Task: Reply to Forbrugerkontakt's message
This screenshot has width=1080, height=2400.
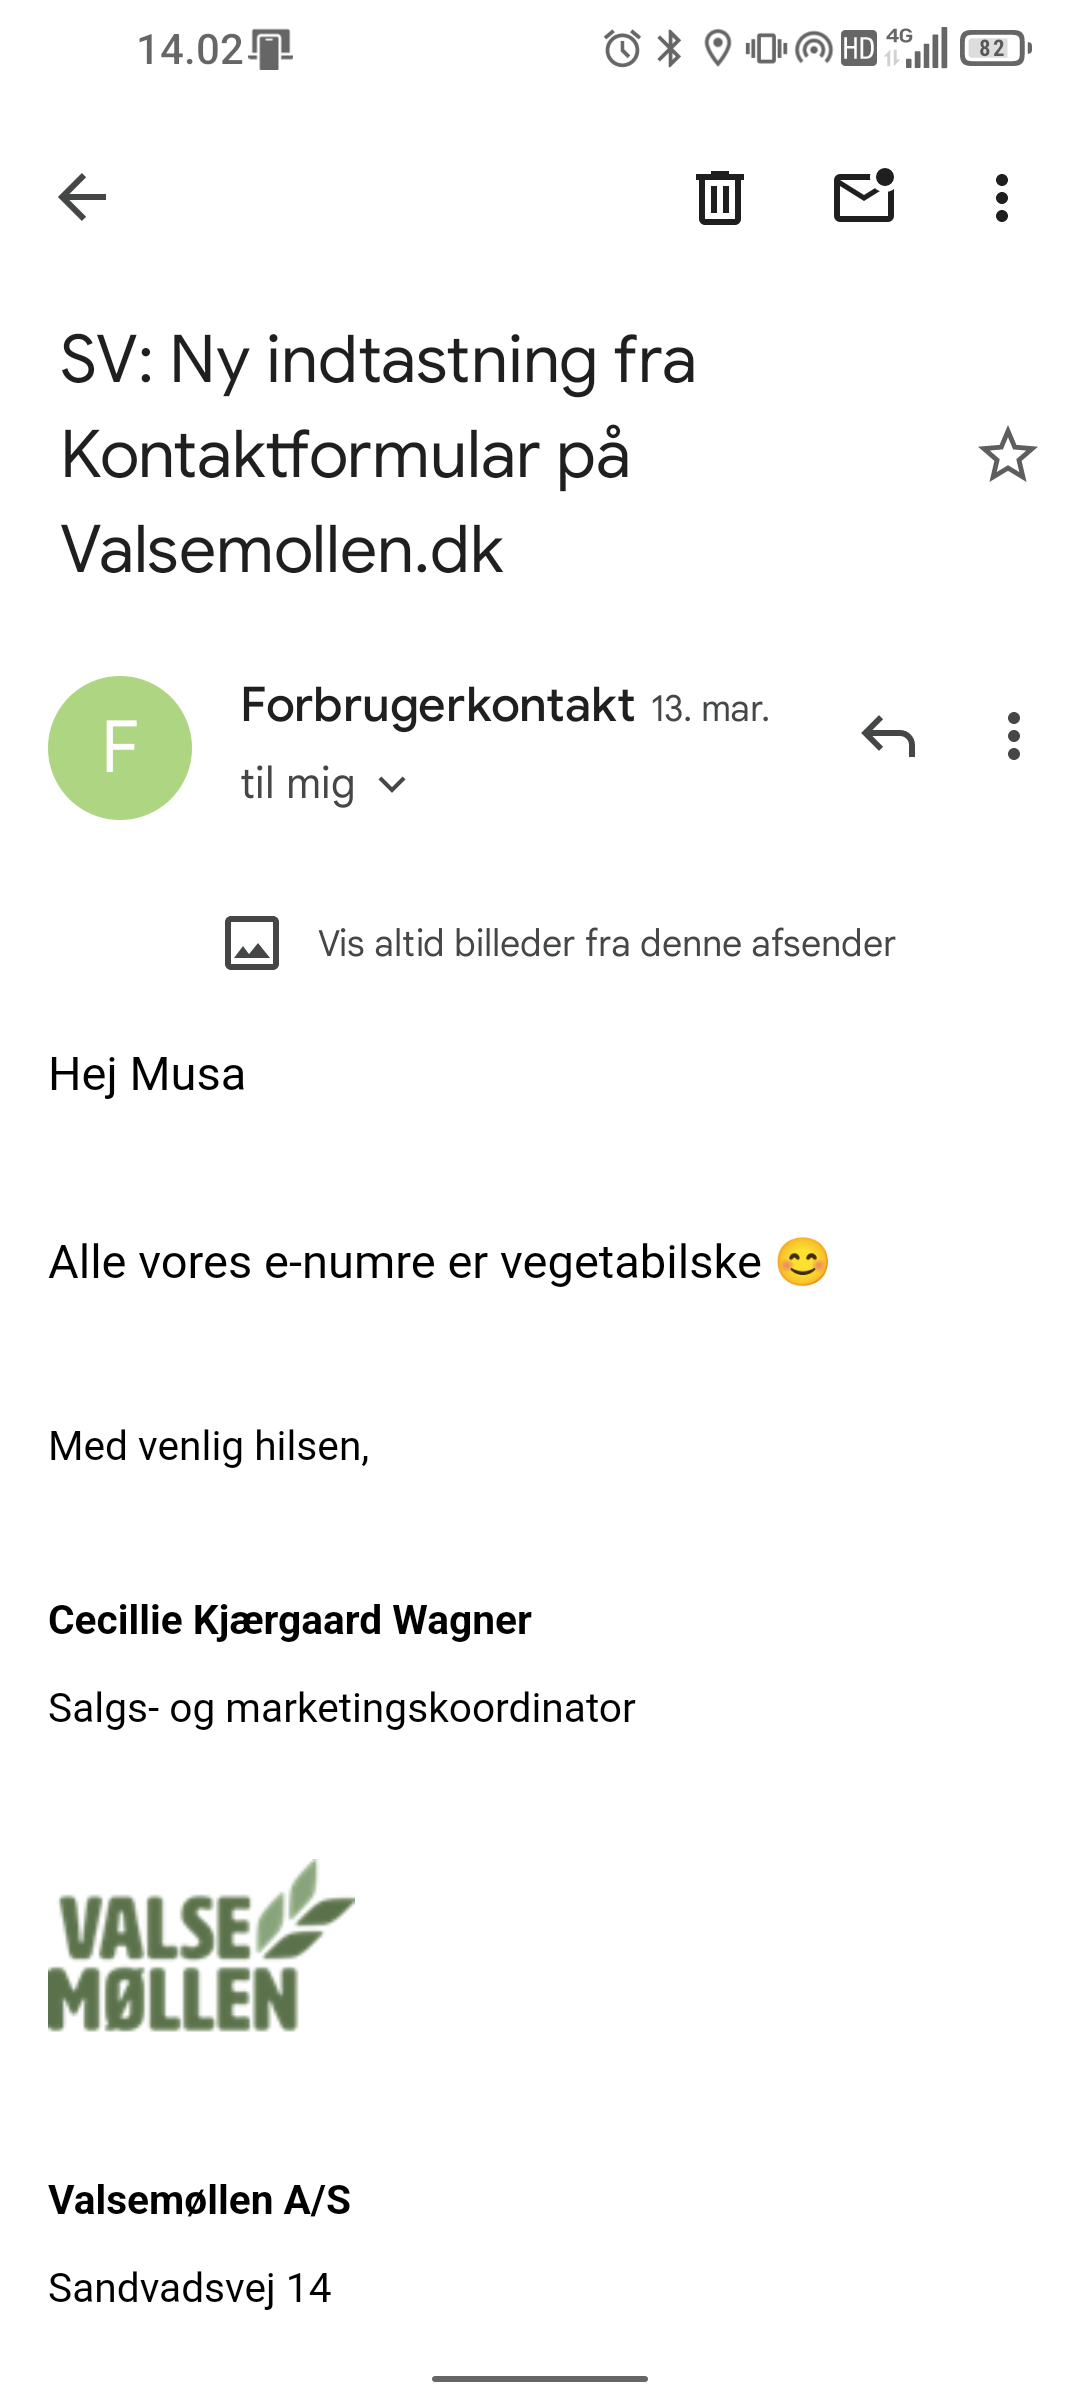Action: click(888, 737)
